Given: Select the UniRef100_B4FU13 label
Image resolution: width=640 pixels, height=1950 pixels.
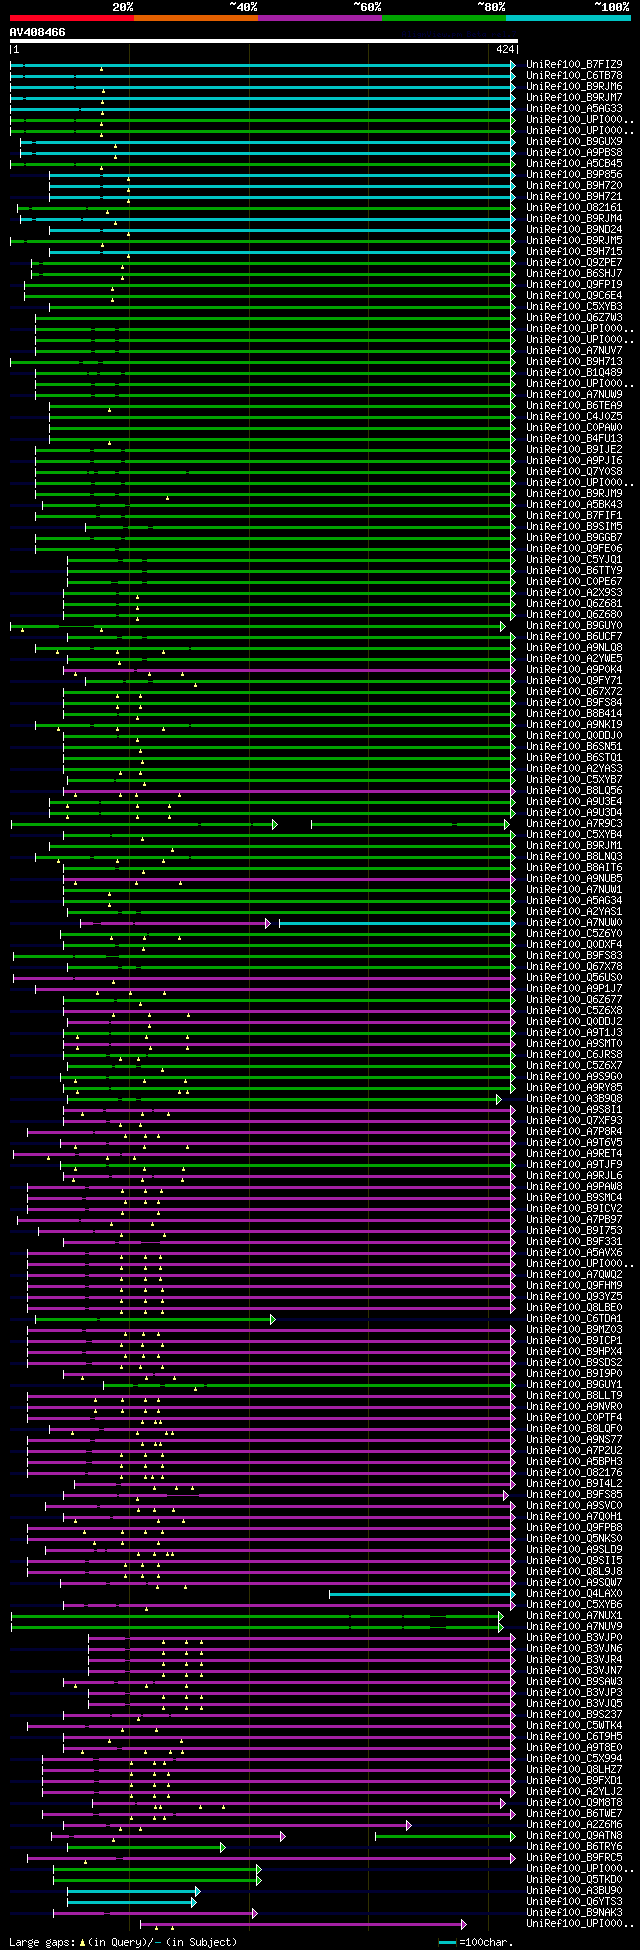Looking at the screenshot, I should (x=574, y=439).
